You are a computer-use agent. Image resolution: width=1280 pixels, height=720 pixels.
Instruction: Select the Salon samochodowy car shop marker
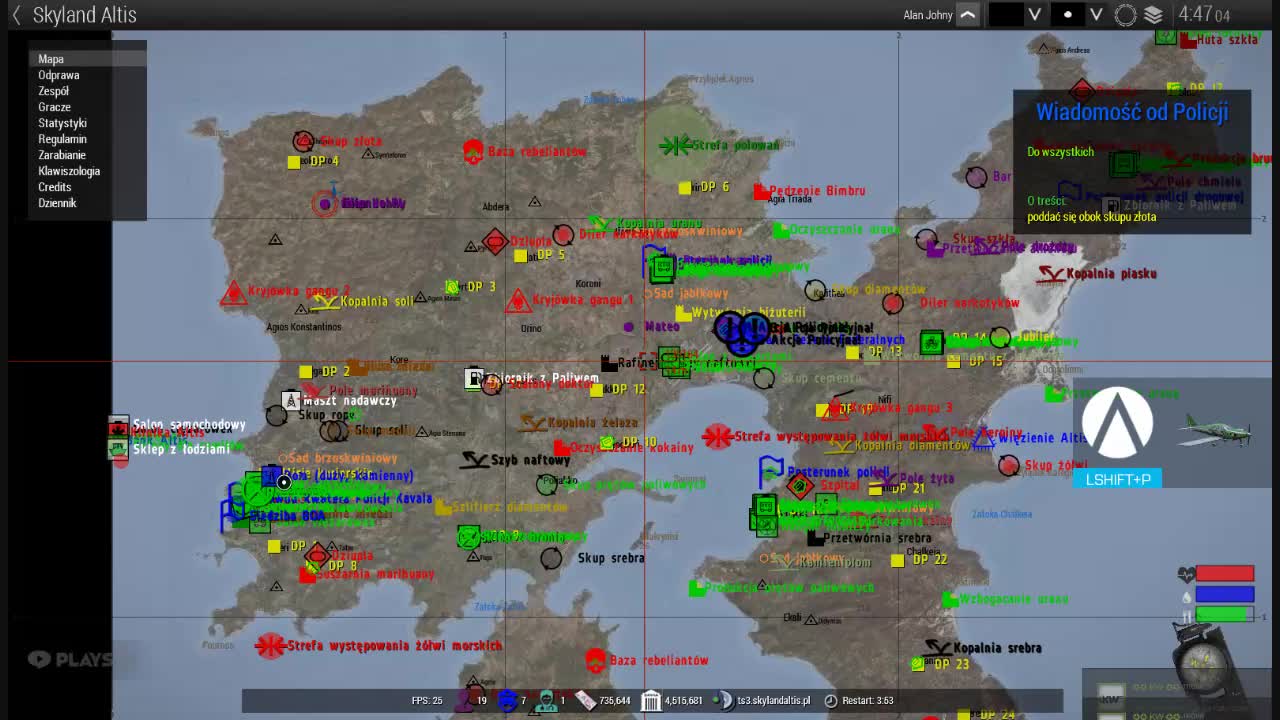tap(119, 426)
